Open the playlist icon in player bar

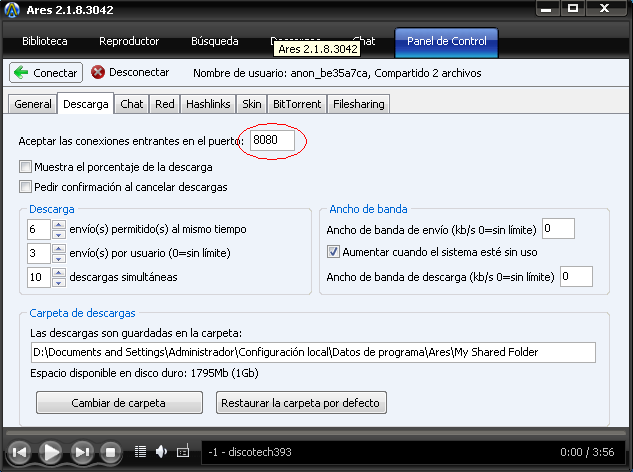[140, 451]
